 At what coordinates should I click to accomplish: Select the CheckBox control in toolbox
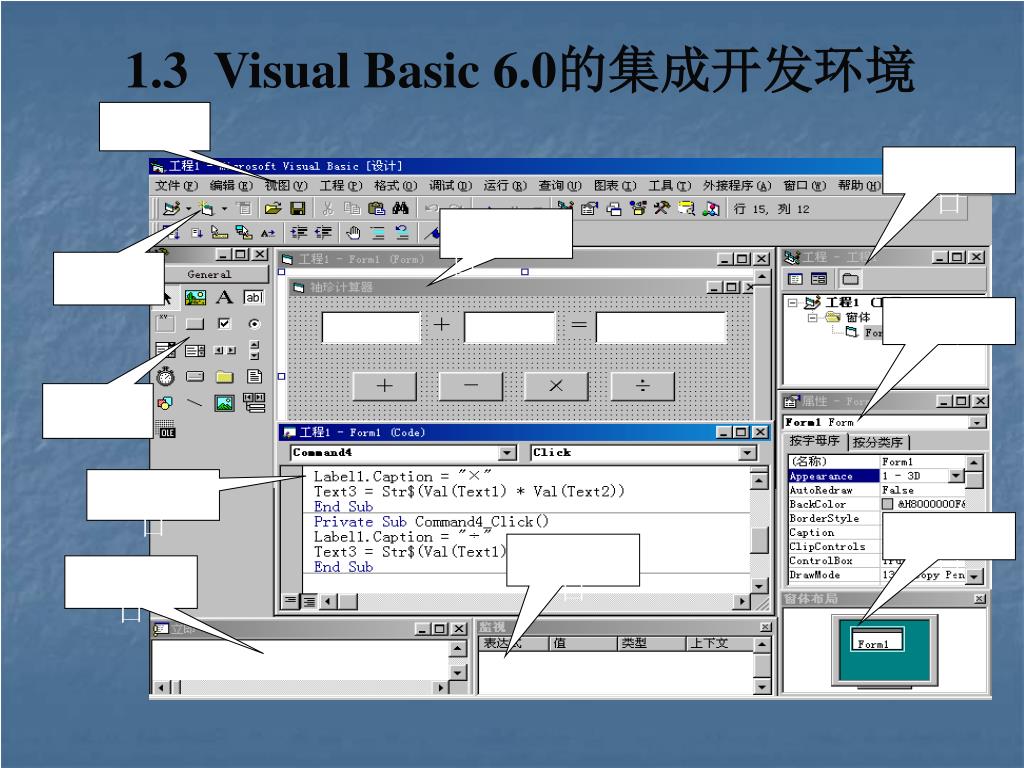(224, 324)
